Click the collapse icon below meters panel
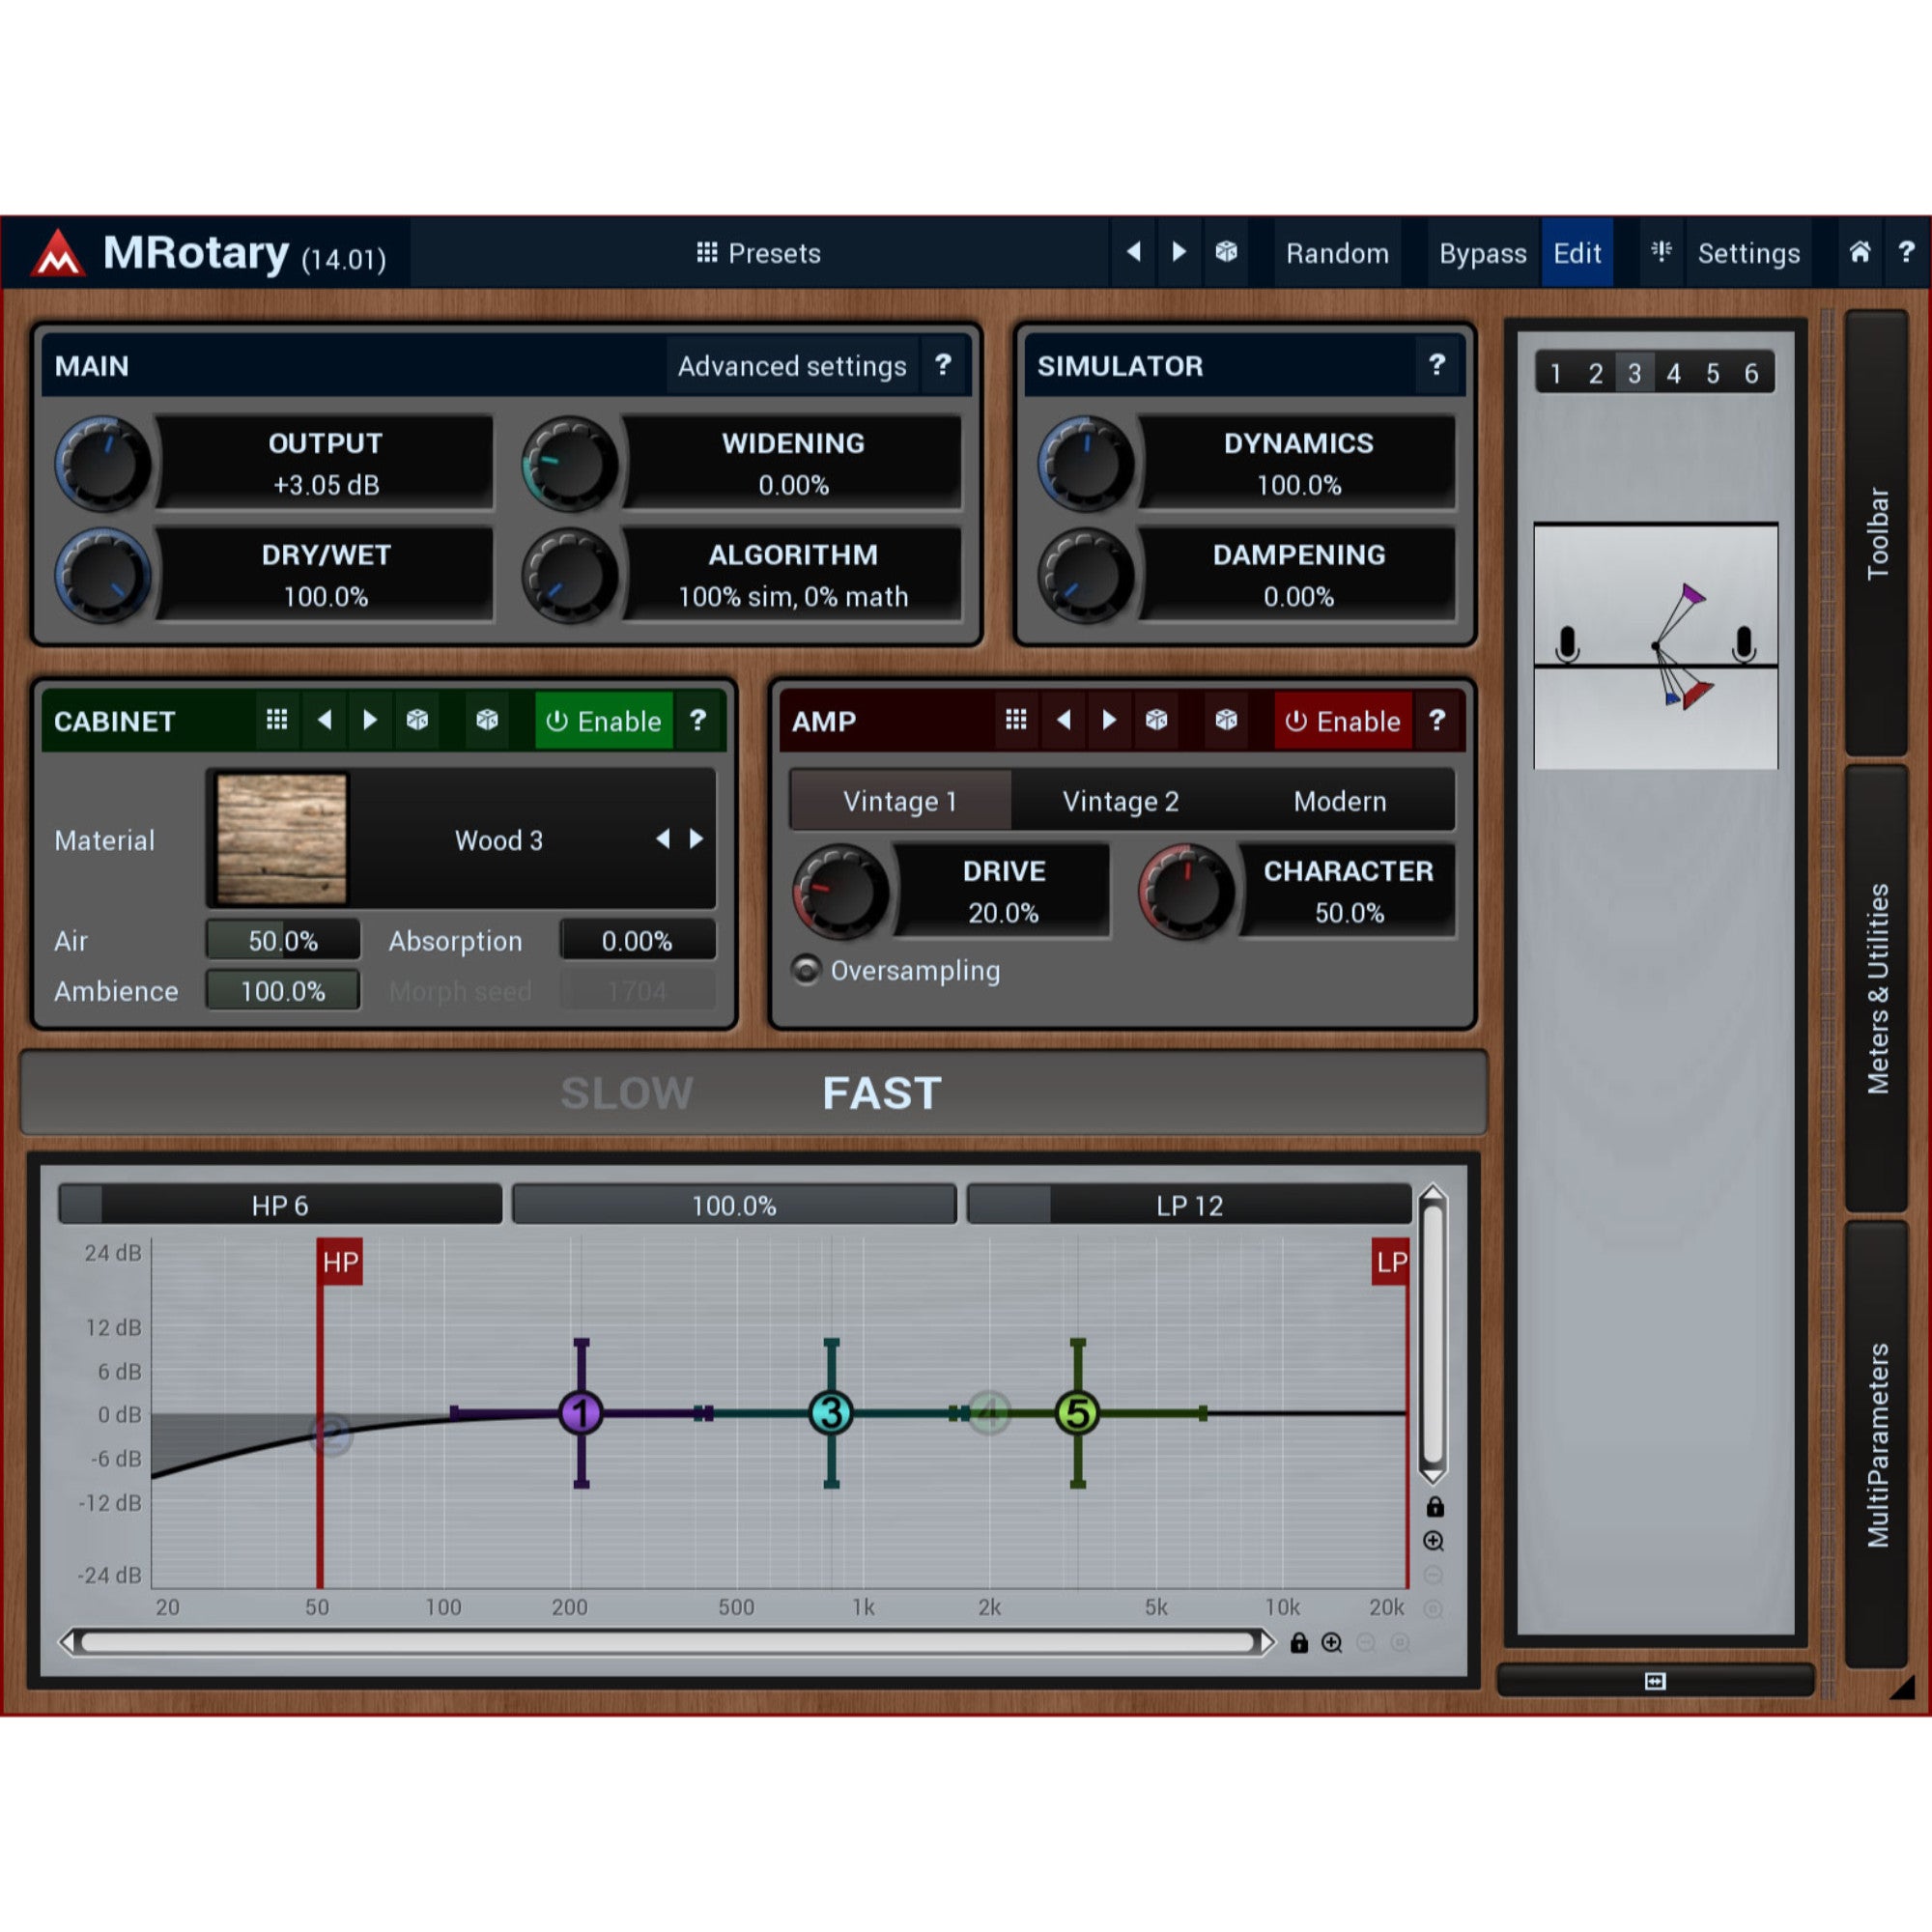This screenshot has height=1932, width=1932. pos(1655,1681)
